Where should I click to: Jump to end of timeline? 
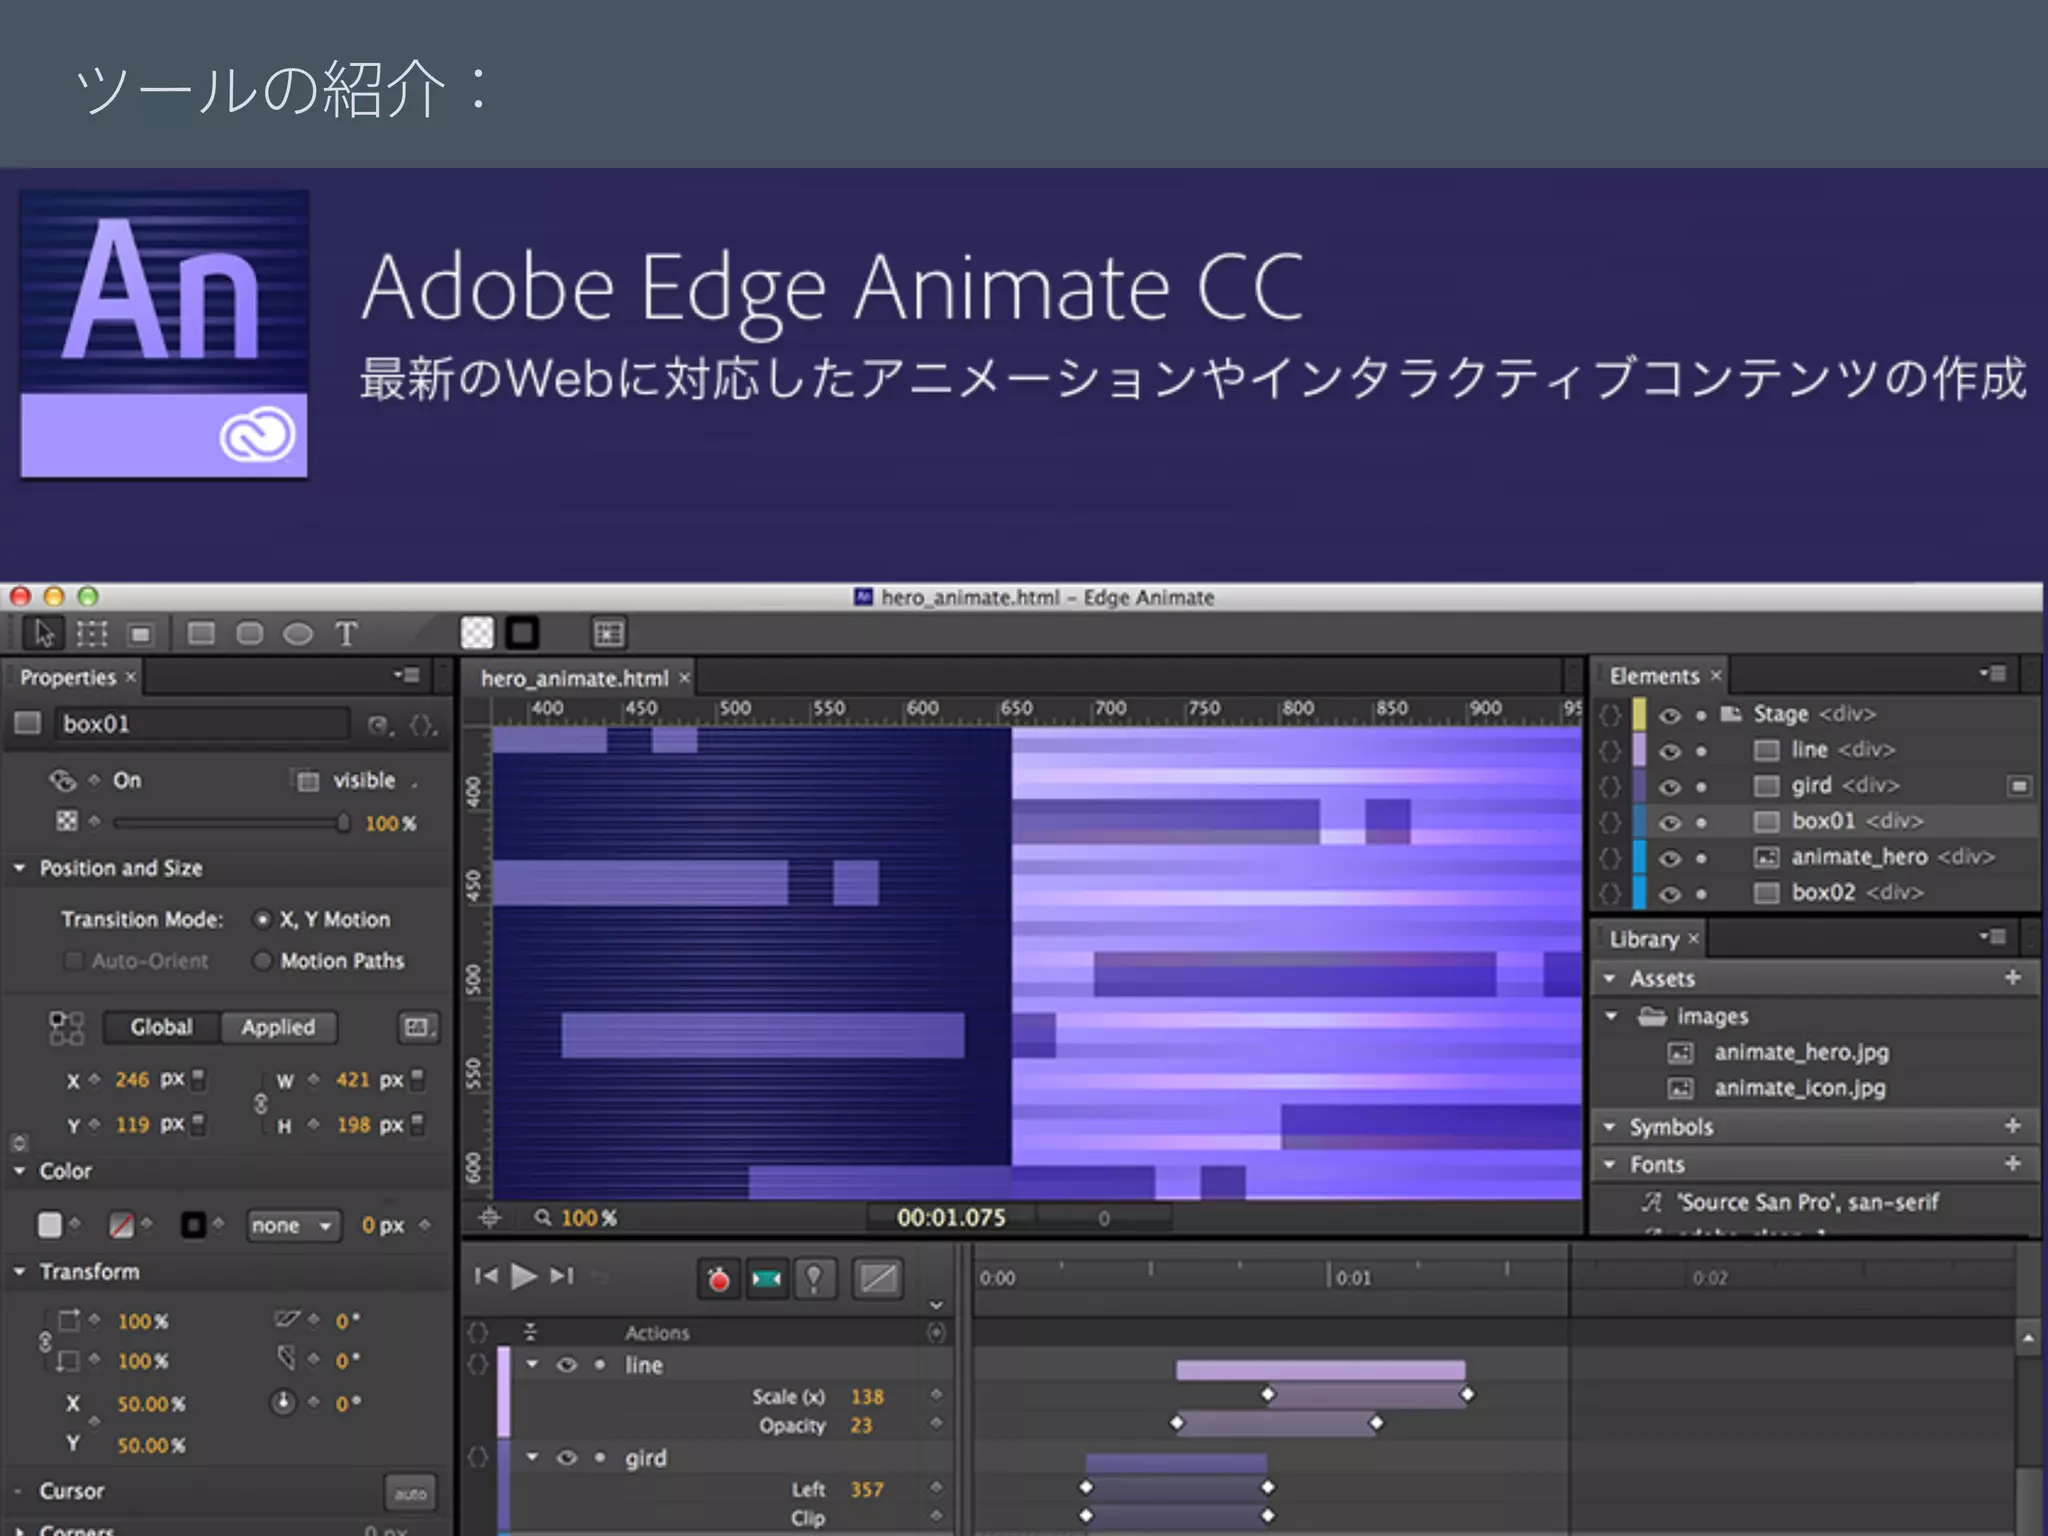pyautogui.click(x=562, y=1275)
